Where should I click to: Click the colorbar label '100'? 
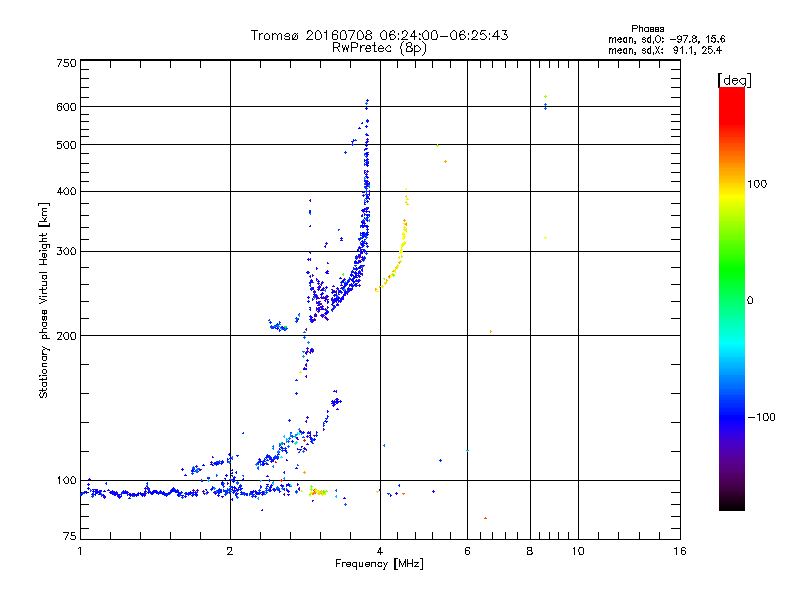coord(757,184)
